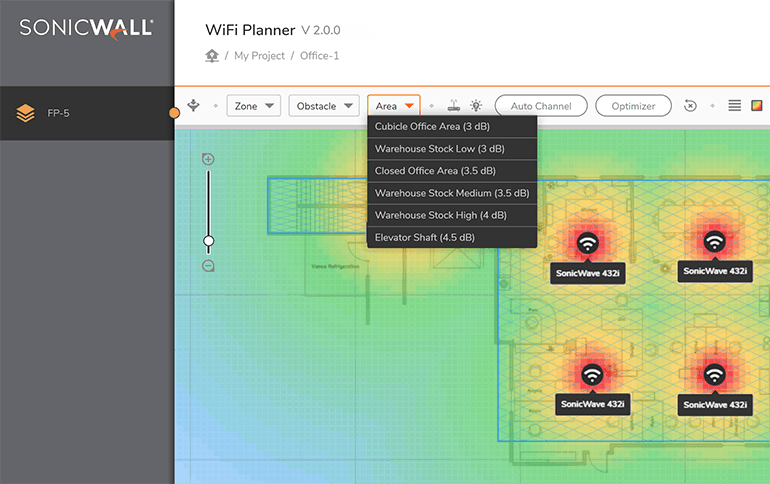Open the list view menu icon
This screenshot has width=770, height=484.
click(x=735, y=106)
